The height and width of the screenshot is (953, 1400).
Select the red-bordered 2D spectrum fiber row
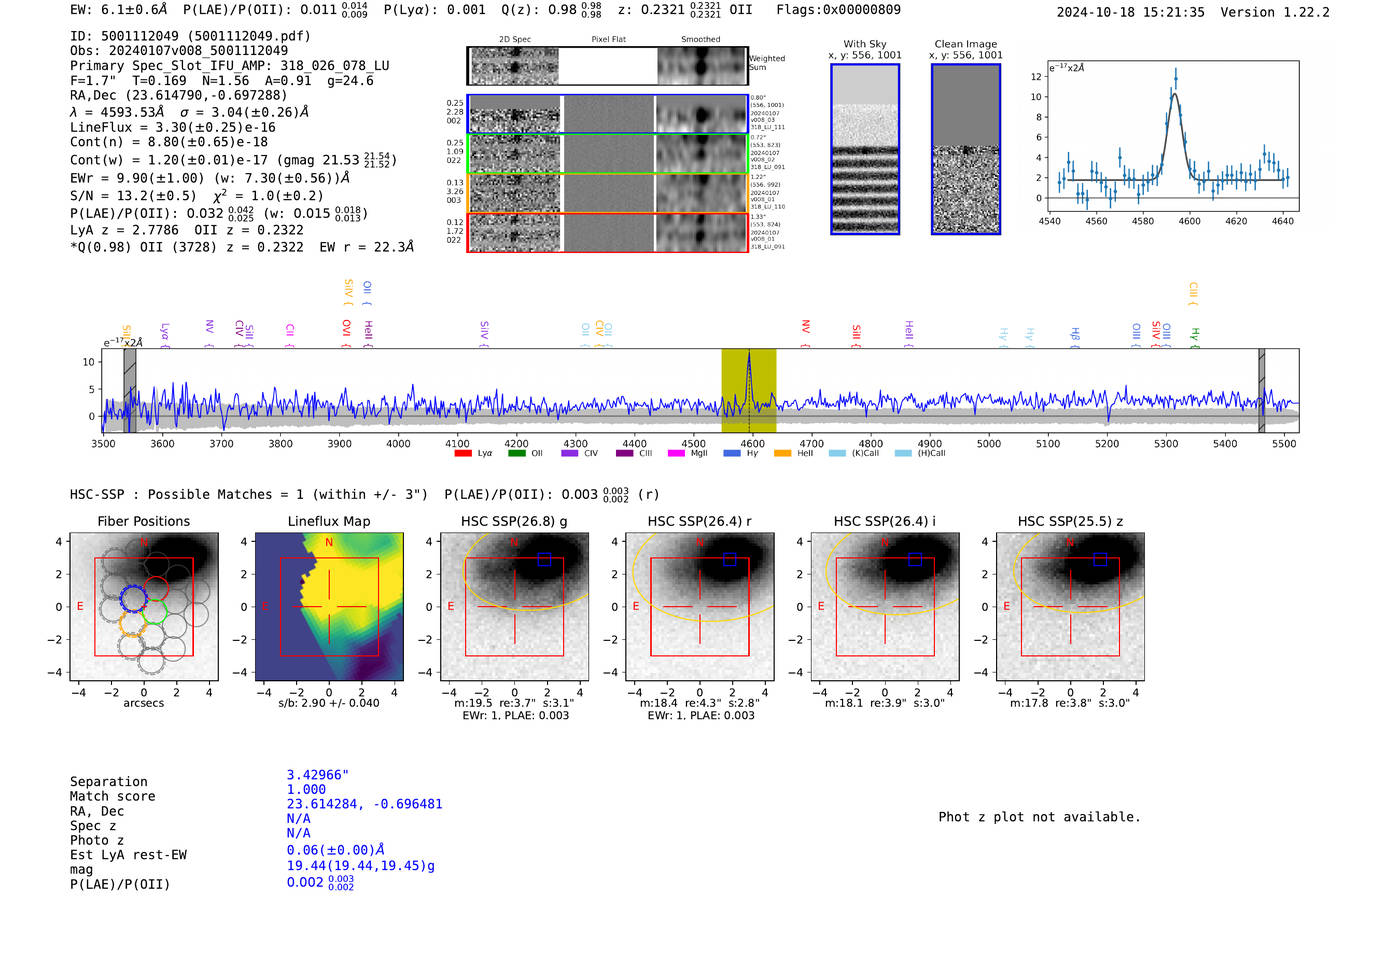click(607, 232)
